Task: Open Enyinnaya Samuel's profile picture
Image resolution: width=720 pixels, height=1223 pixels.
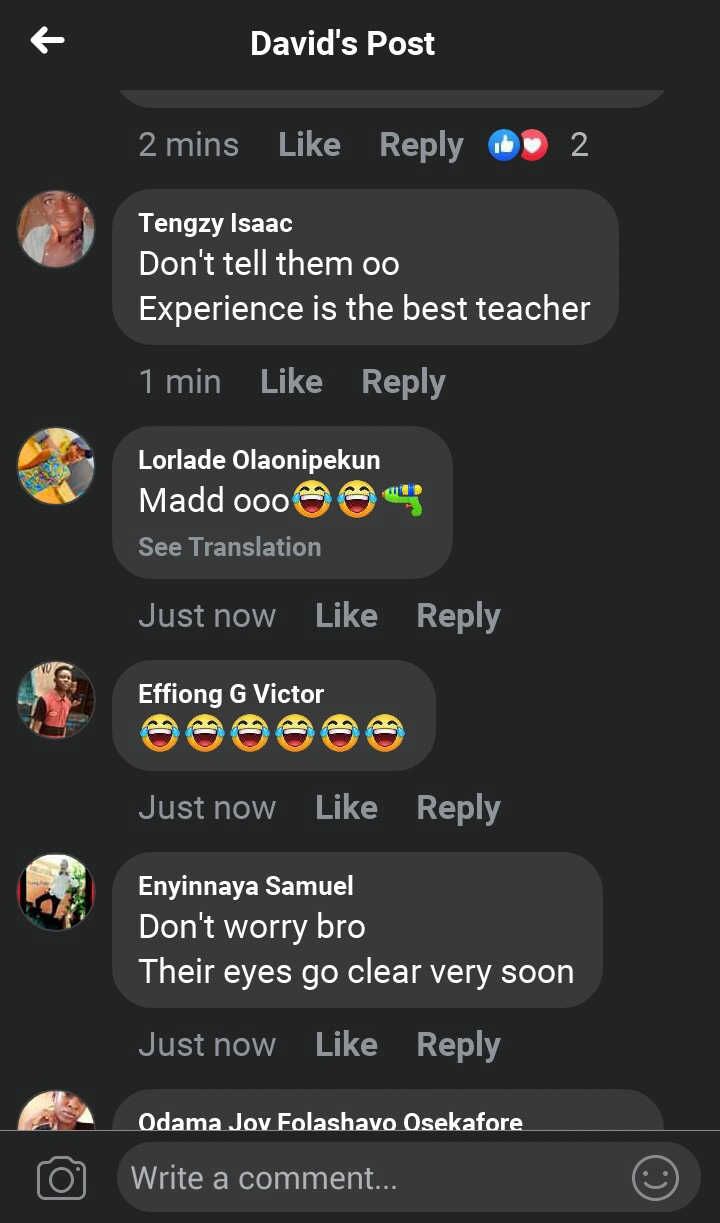Action: [x=56, y=892]
